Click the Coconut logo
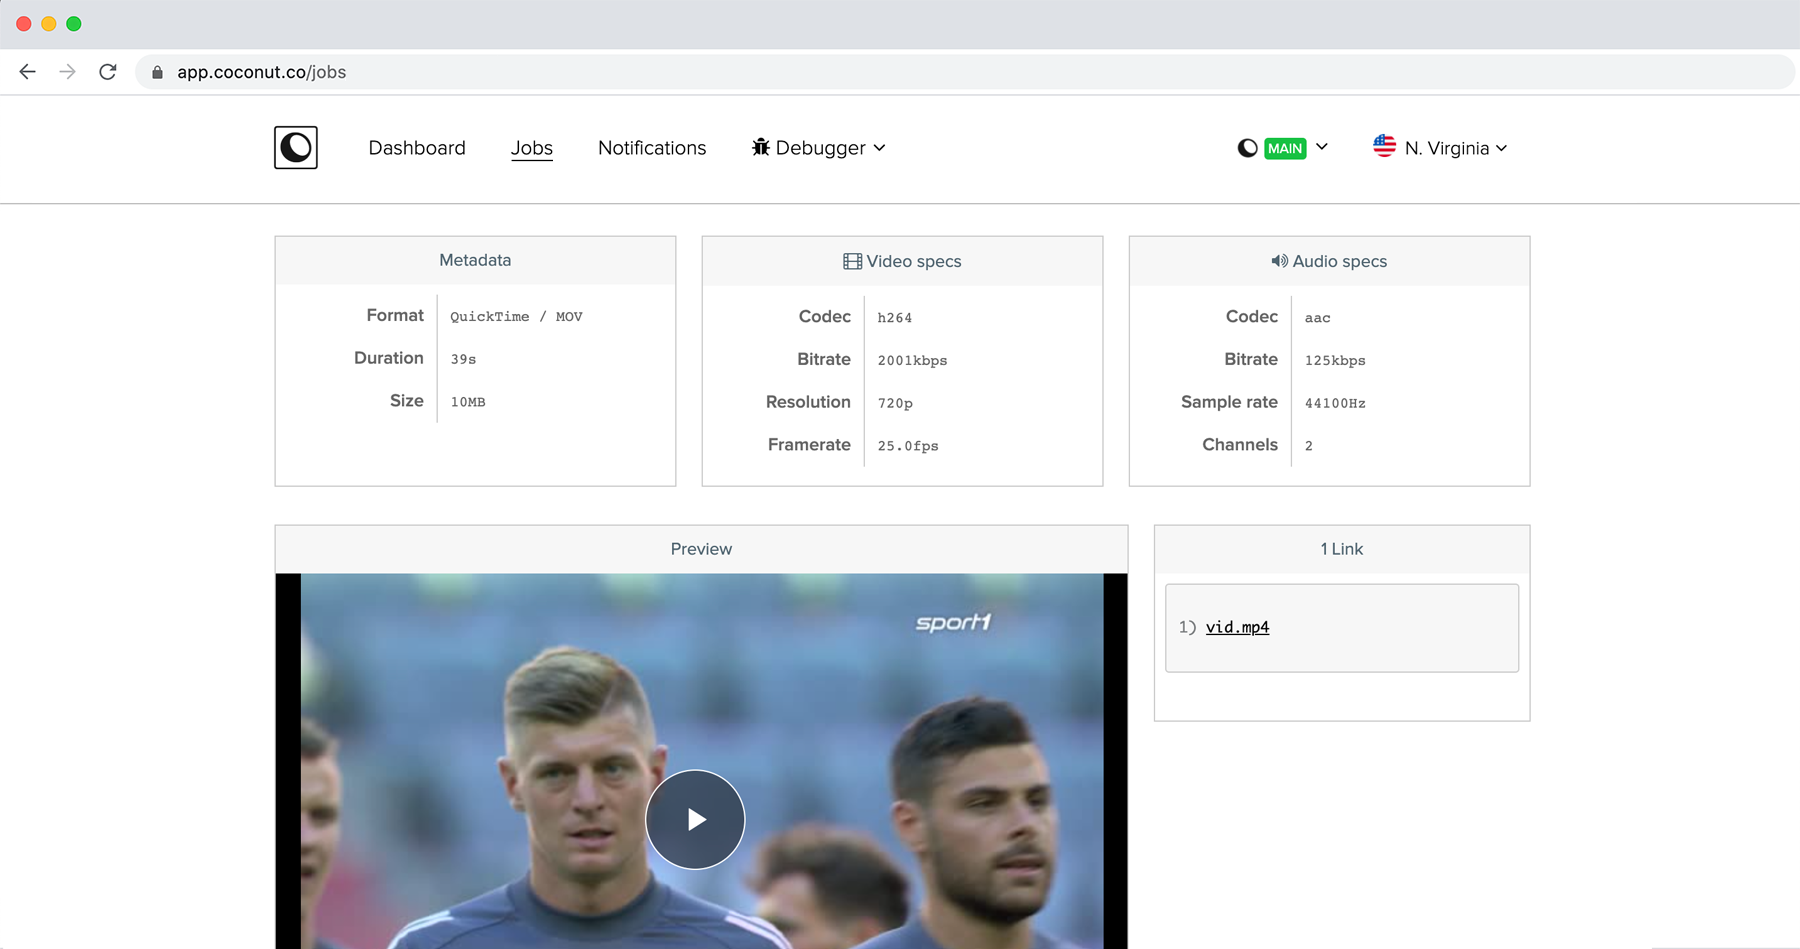The height and width of the screenshot is (949, 1800). pos(296,147)
